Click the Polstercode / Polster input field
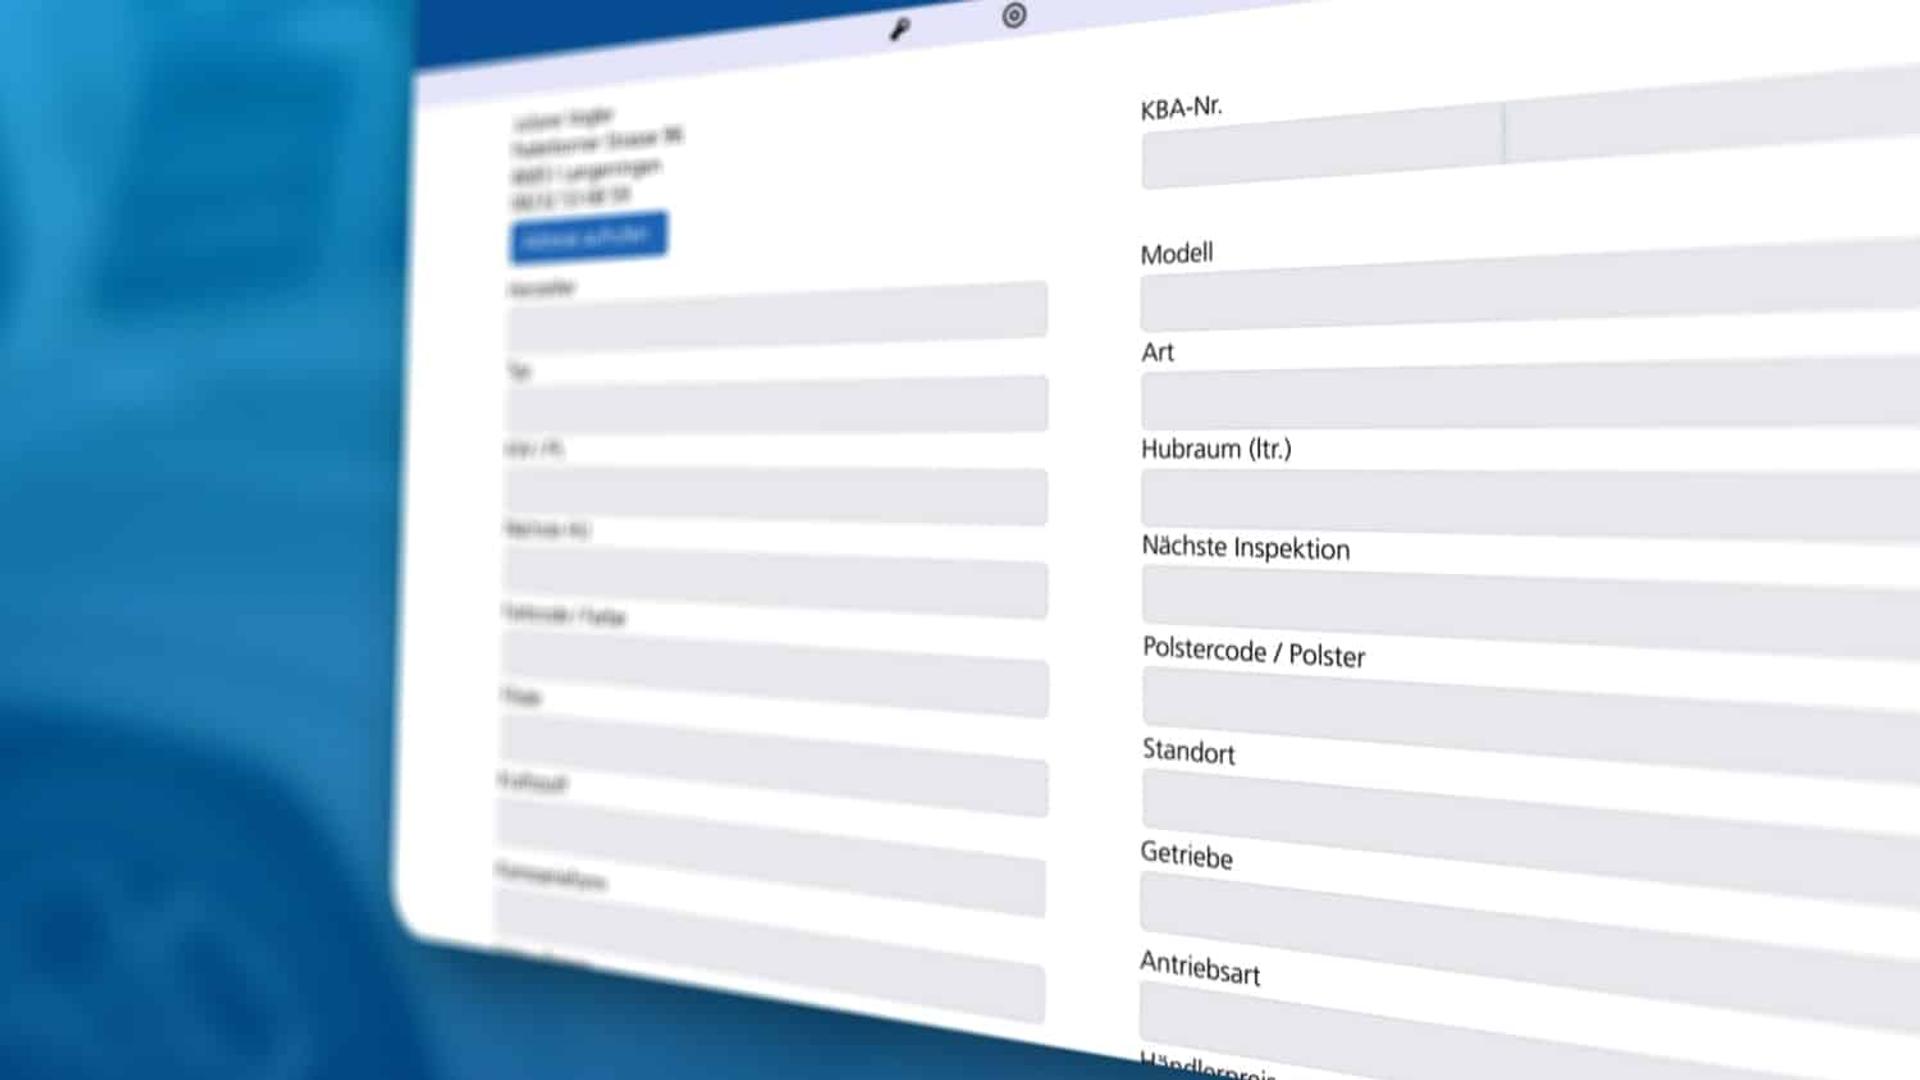 (x=1530, y=725)
